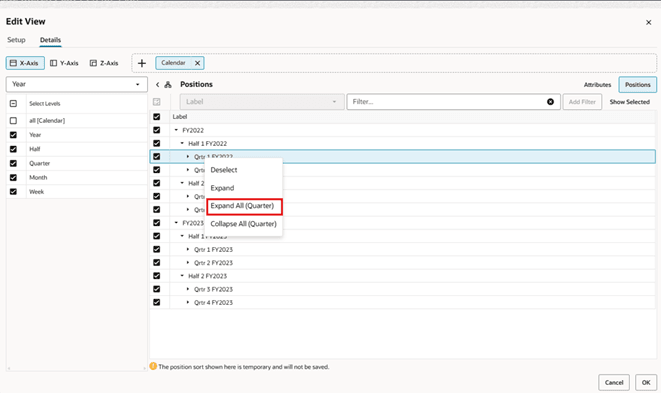Toggle the Label header checkbox

click(x=157, y=116)
